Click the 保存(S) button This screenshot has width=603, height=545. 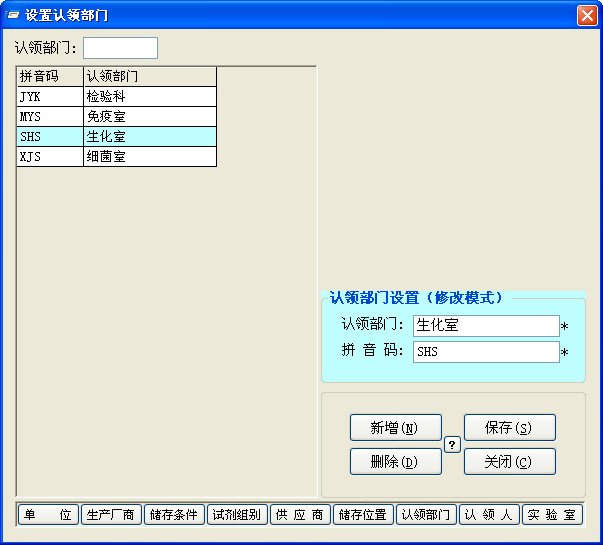click(x=510, y=428)
